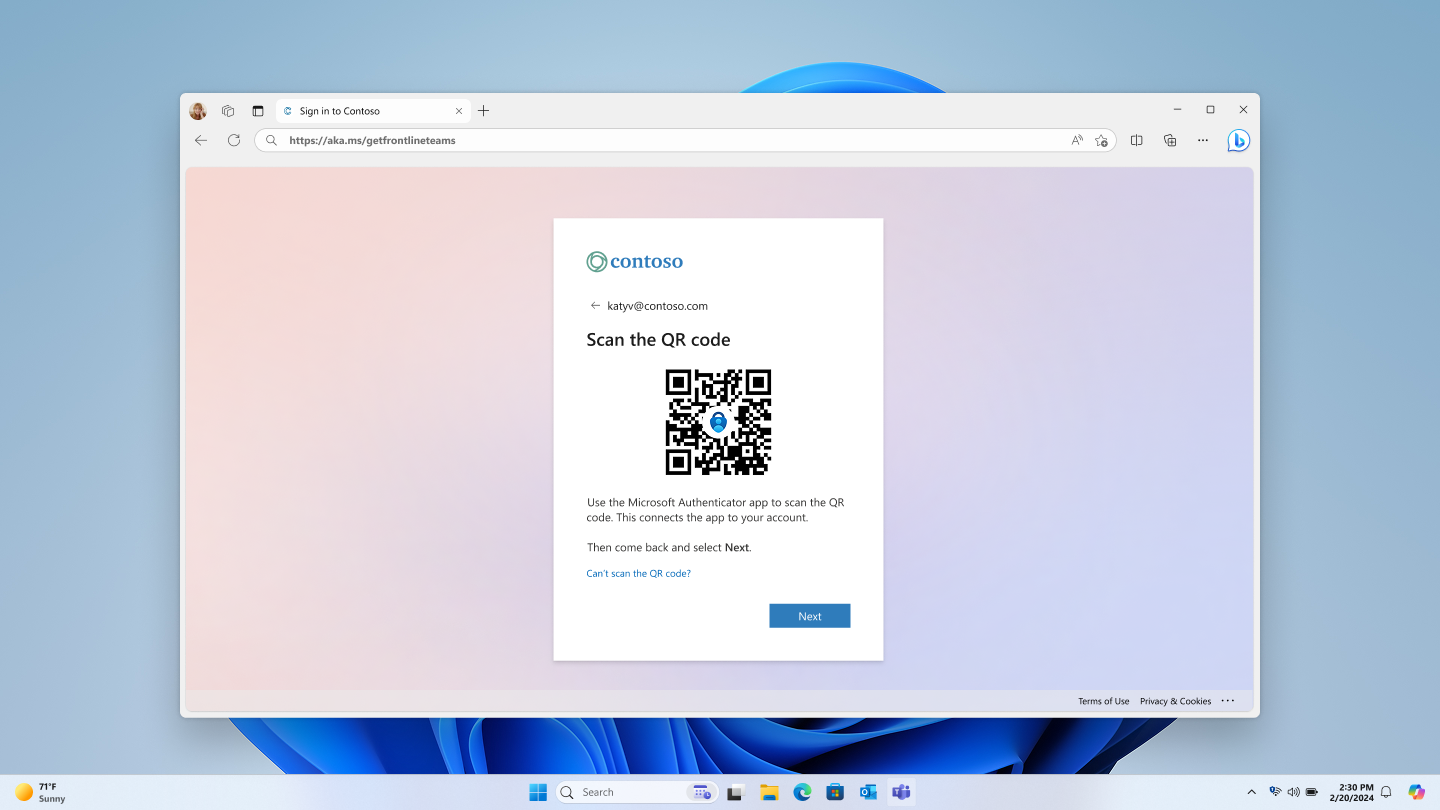Viewport: 1440px width, 810px height.
Task: Open footer more options ellipsis
Action: click(x=1228, y=701)
